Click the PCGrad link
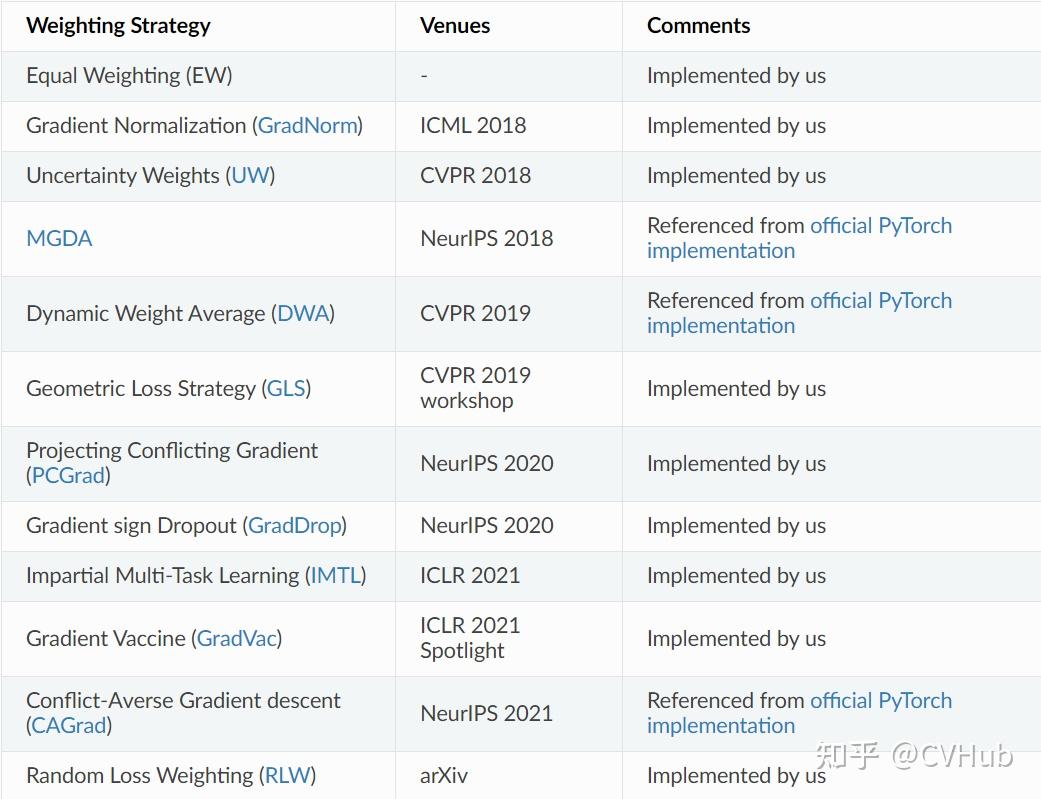The width and height of the screenshot is (1041, 799). coord(68,476)
